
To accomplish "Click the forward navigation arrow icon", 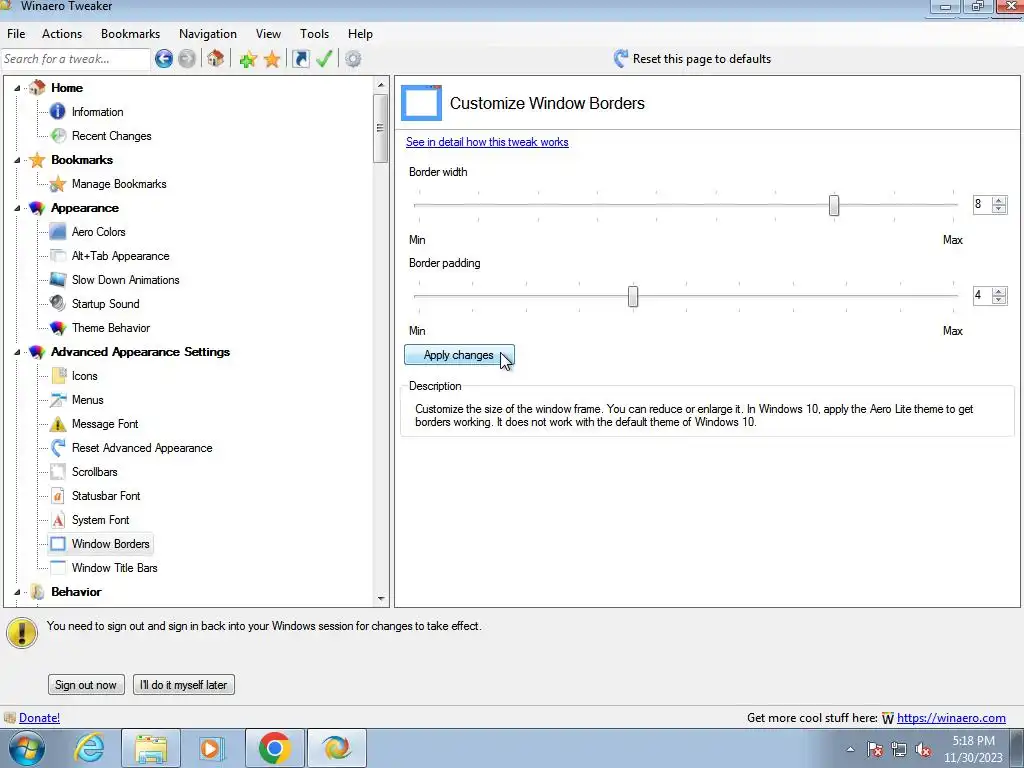I will pyautogui.click(x=187, y=59).
